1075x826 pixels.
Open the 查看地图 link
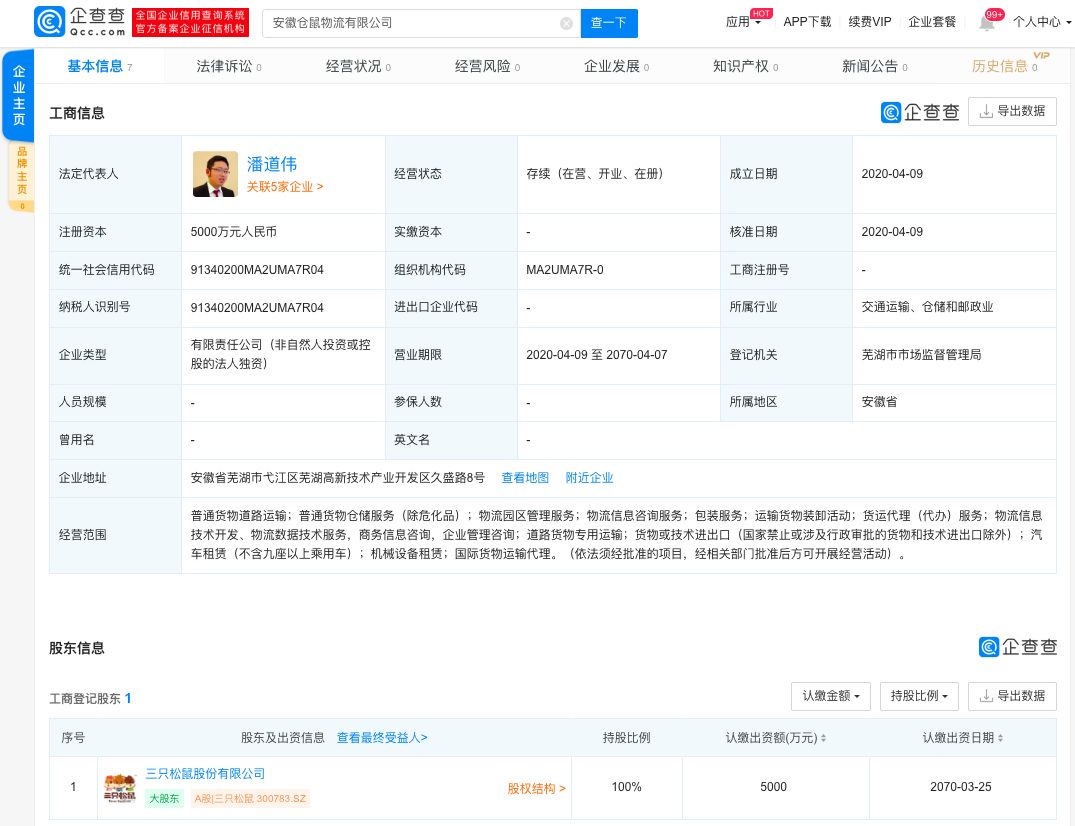coord(525,478)
